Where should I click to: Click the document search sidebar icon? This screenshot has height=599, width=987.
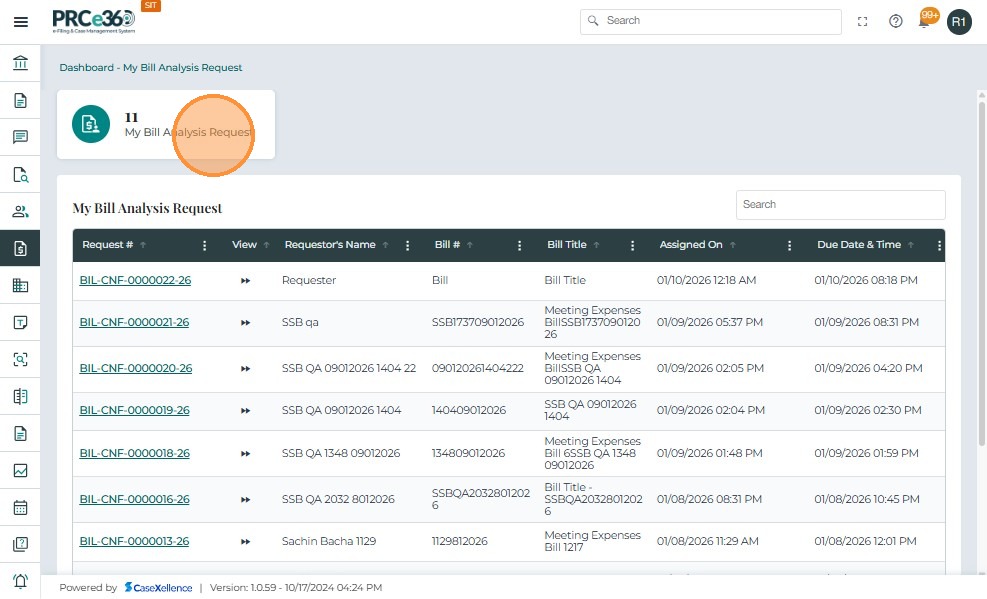(20, 174)
